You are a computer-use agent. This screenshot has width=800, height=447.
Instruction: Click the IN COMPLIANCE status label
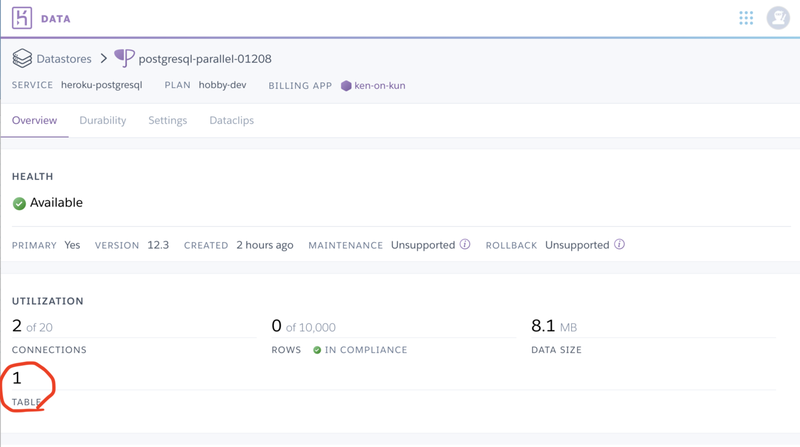pyautogui.click(x=366, y=350)
